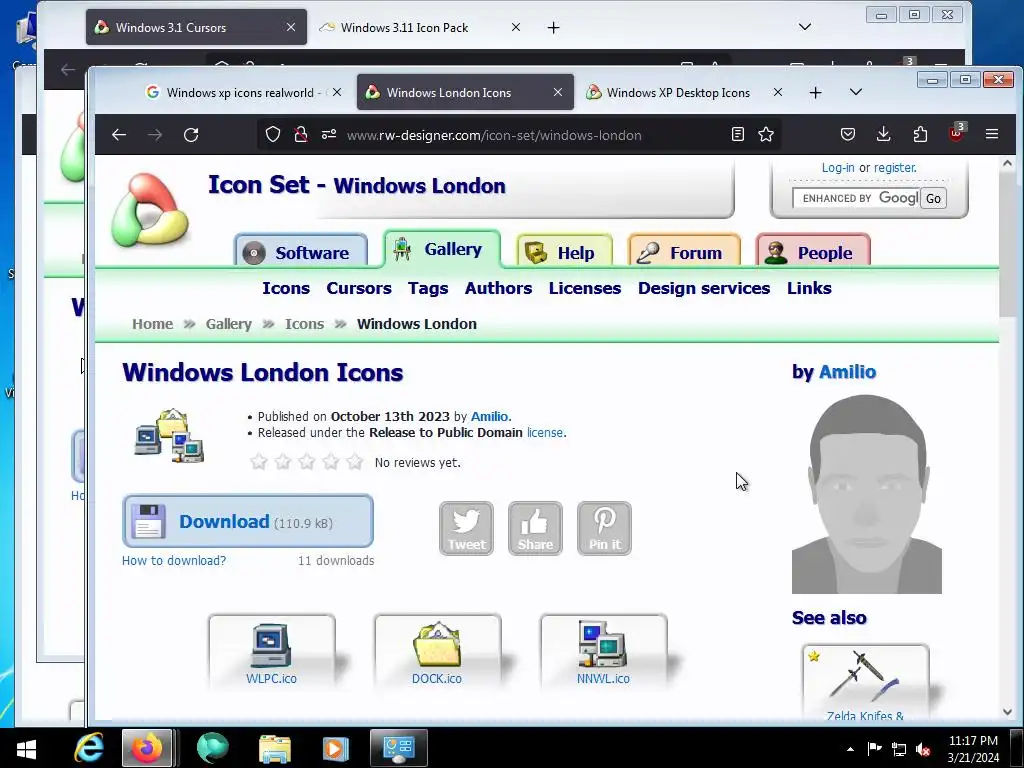The width and height of the screenshot is (1024, 768).
Task: Open the Firefox downloads panel
Action: (884, 135)
